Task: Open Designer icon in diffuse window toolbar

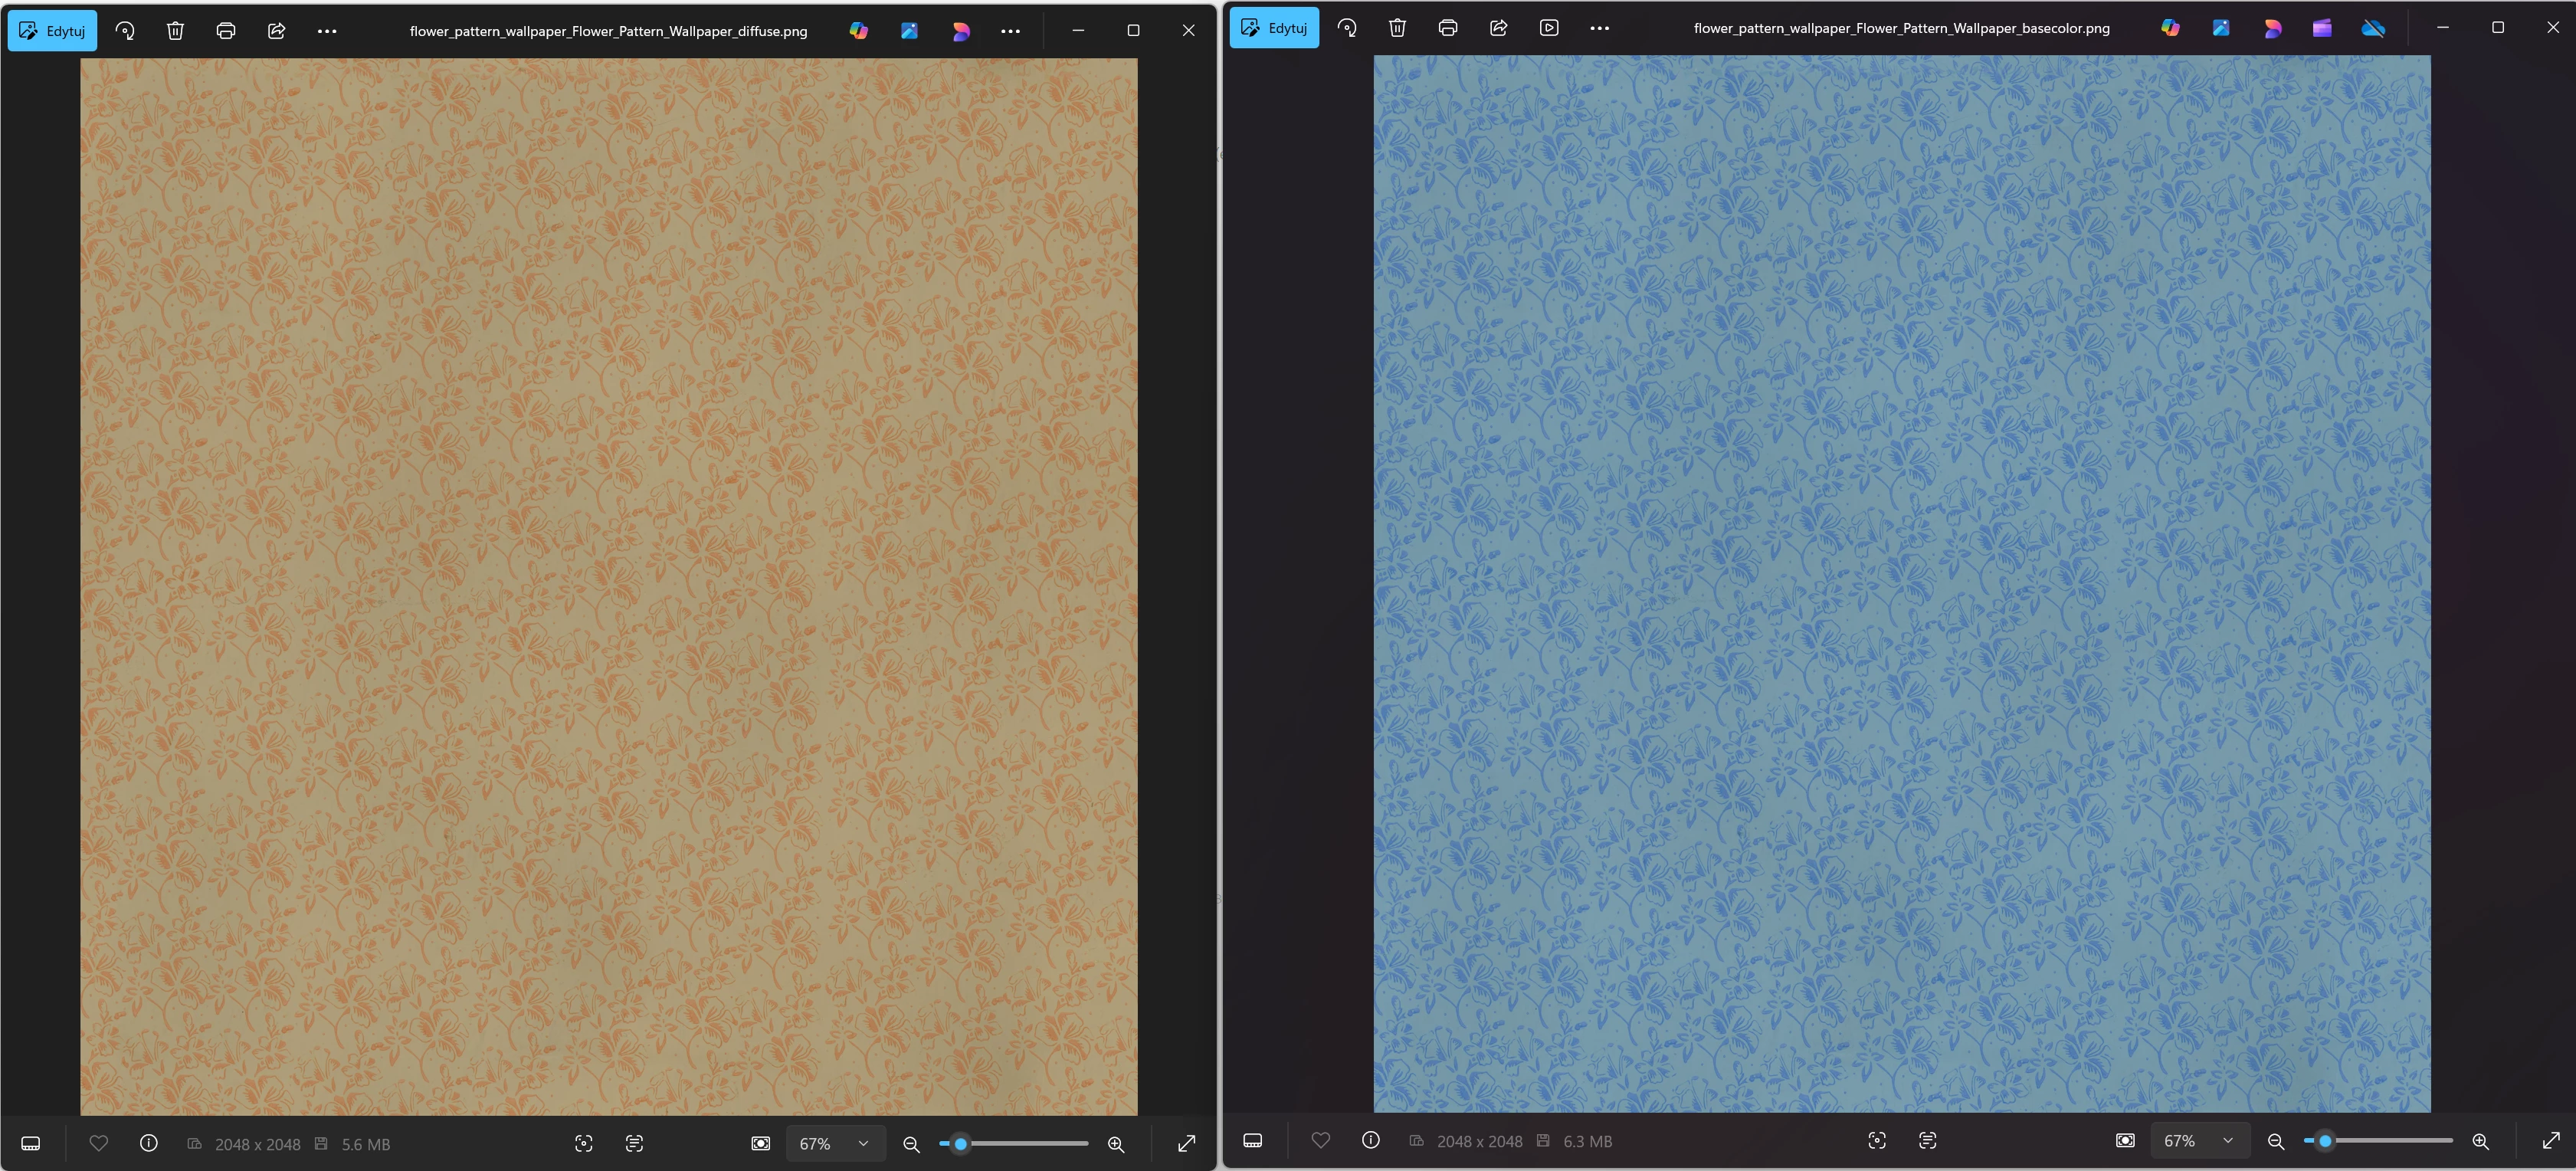Action: 960,31
